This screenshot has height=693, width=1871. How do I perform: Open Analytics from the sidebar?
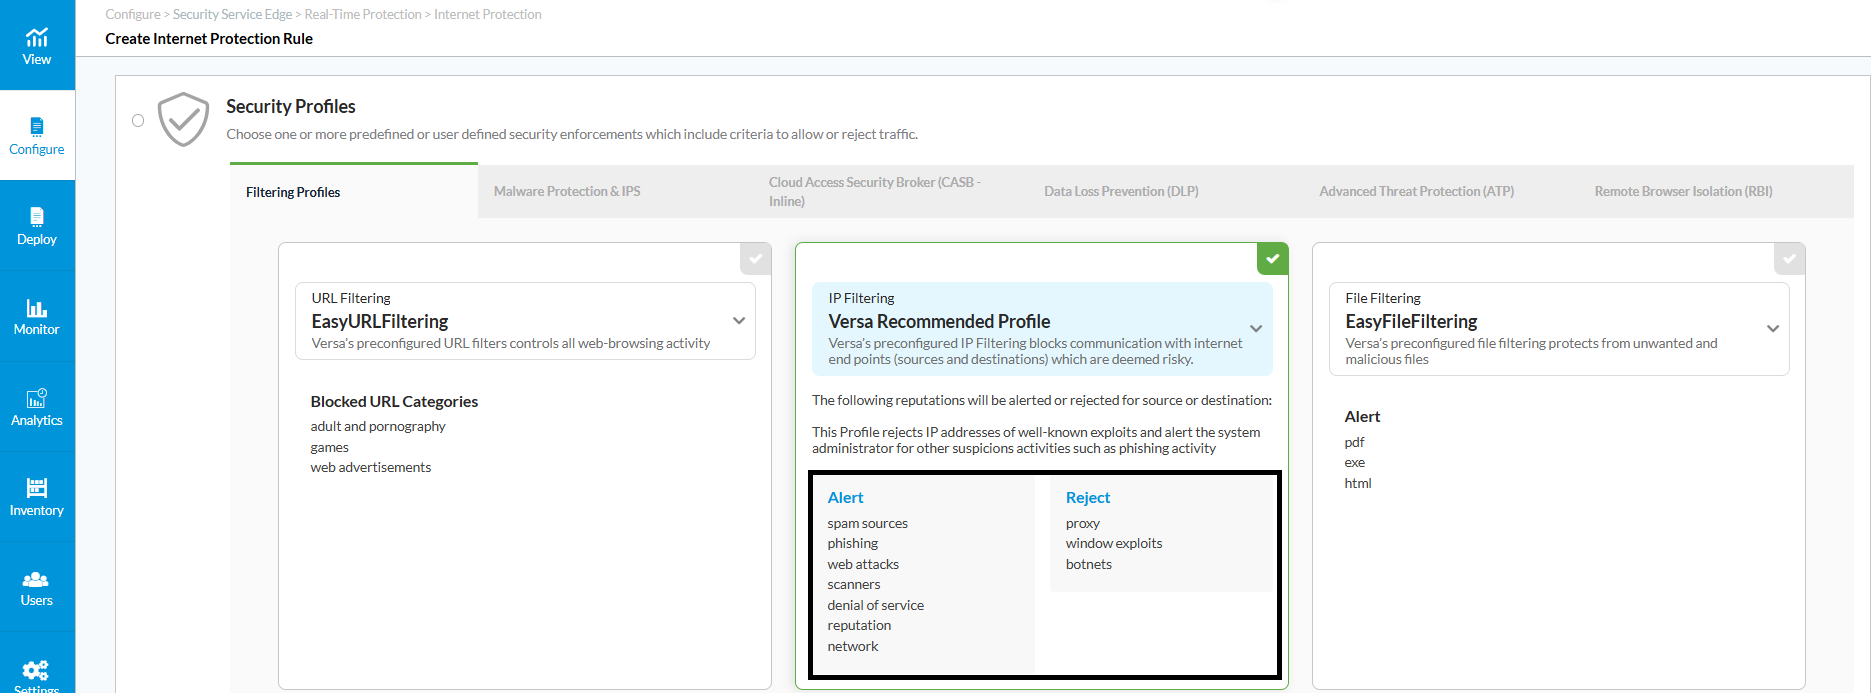click(37, 407)
